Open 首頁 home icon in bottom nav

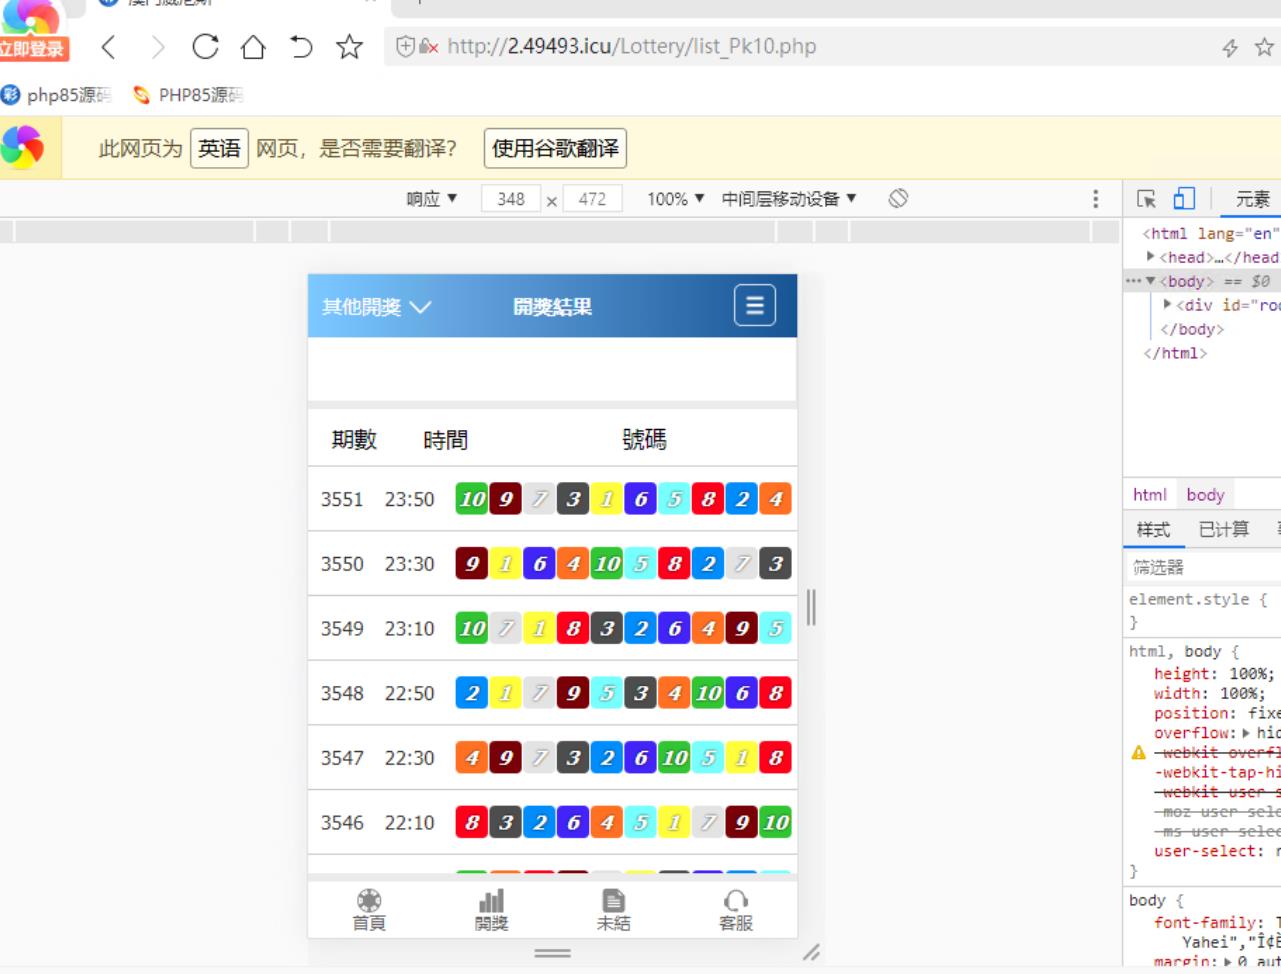[x=369, y=910]
